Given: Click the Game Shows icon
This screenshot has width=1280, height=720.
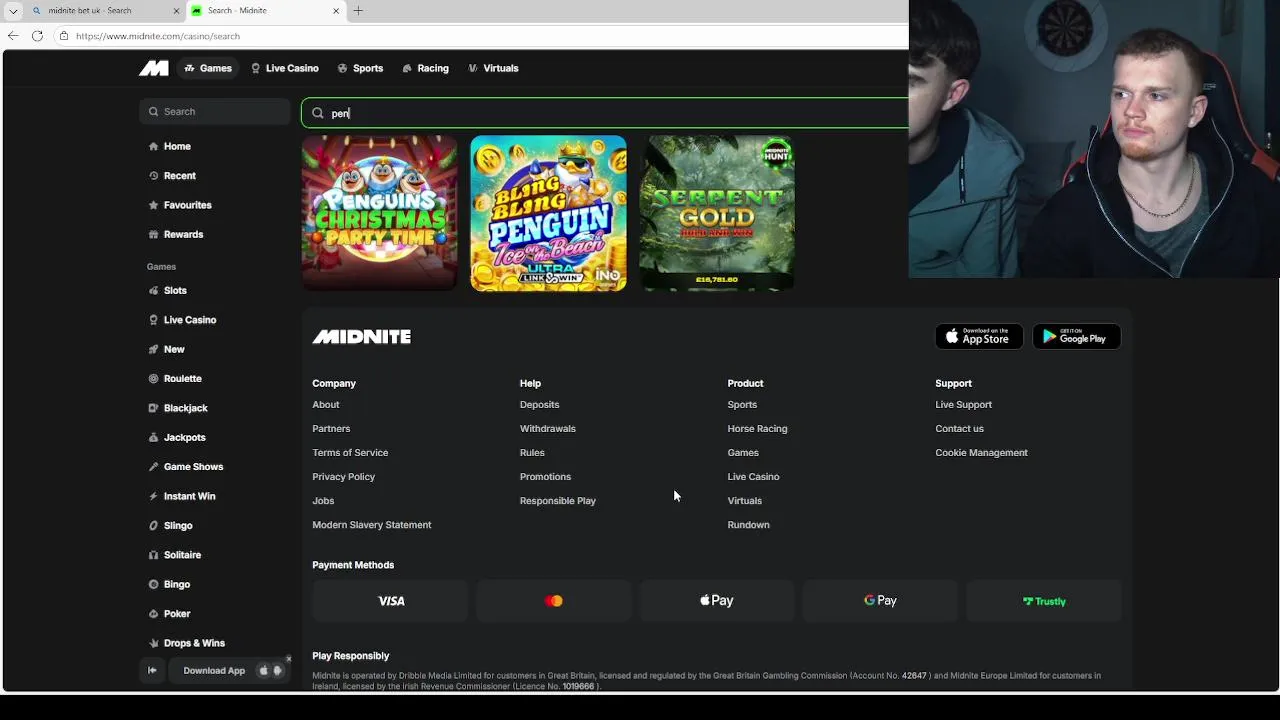Looking at the screenshot, I should 153,467.
